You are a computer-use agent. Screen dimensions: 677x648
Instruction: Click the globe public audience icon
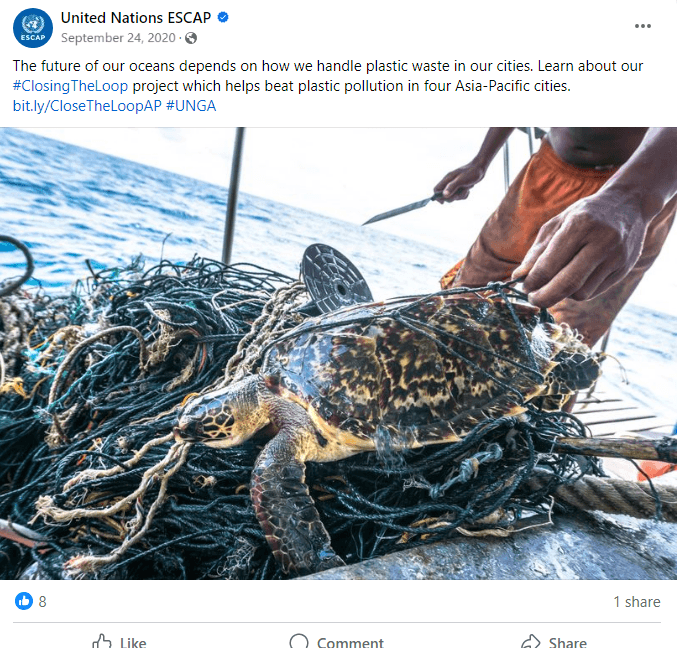coord(191,38)
